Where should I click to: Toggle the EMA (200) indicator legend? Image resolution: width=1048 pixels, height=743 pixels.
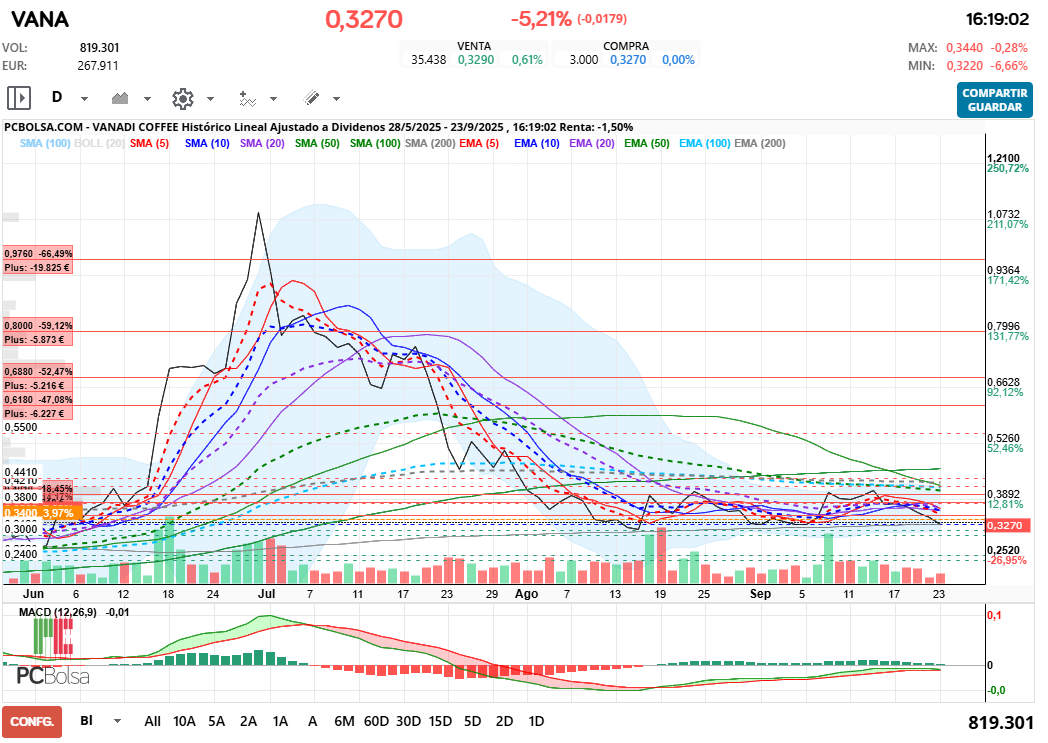tap(760, 144)
